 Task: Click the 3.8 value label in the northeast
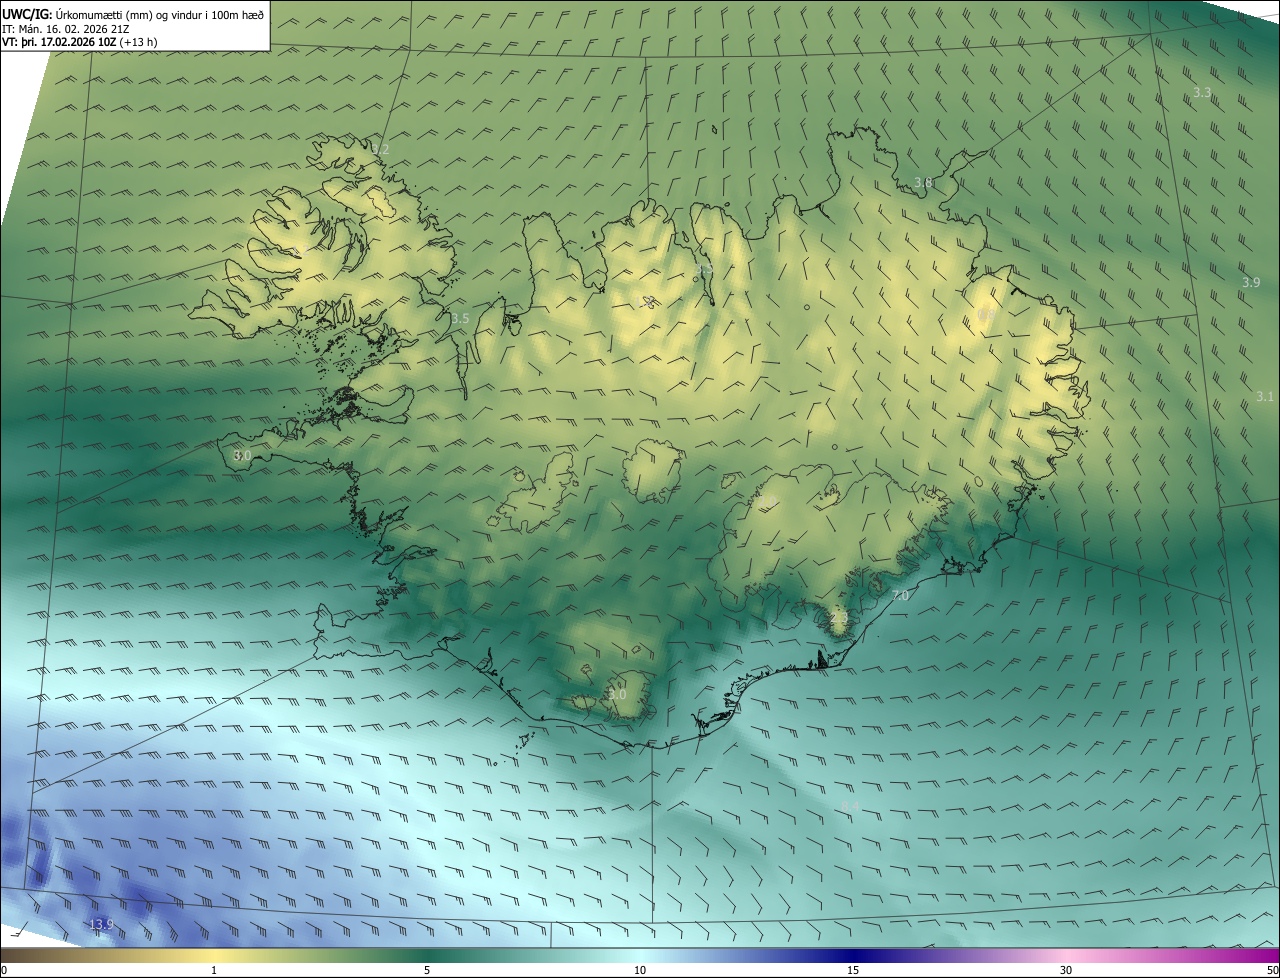[x=924, y=182]
